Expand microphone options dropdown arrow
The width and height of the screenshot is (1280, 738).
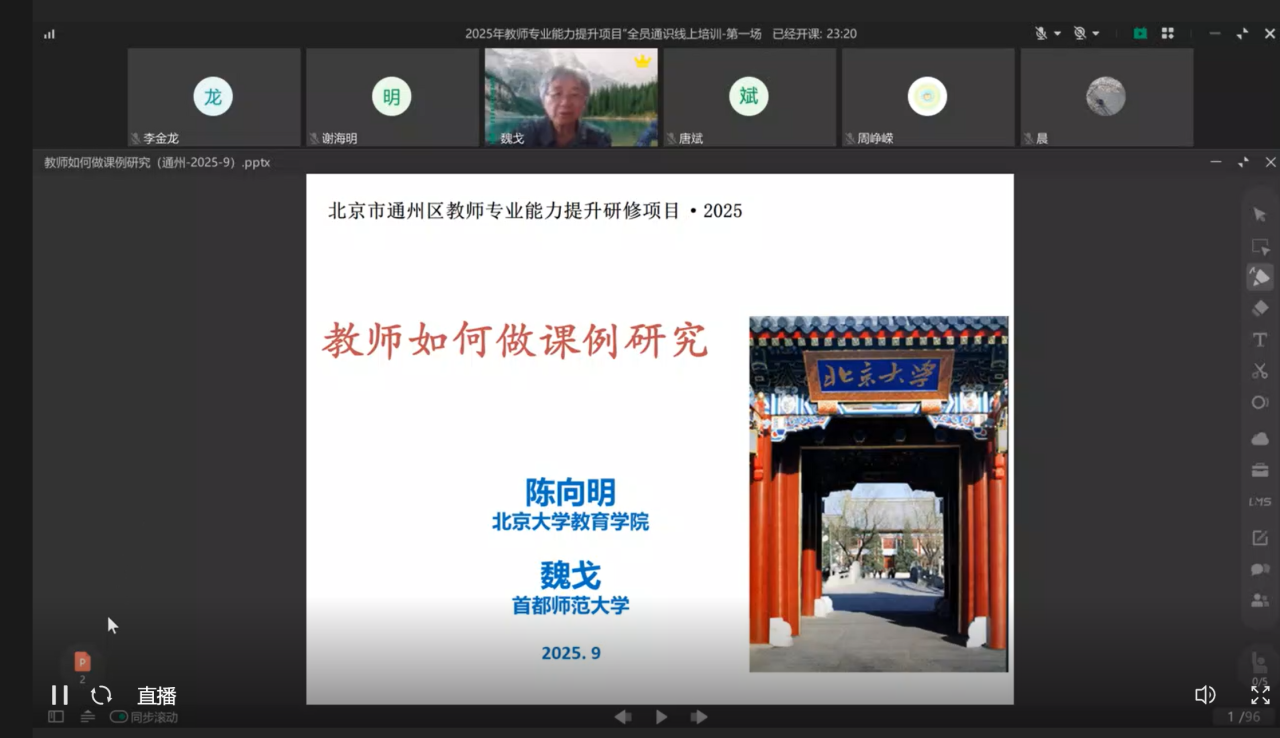pos(1057,33)
